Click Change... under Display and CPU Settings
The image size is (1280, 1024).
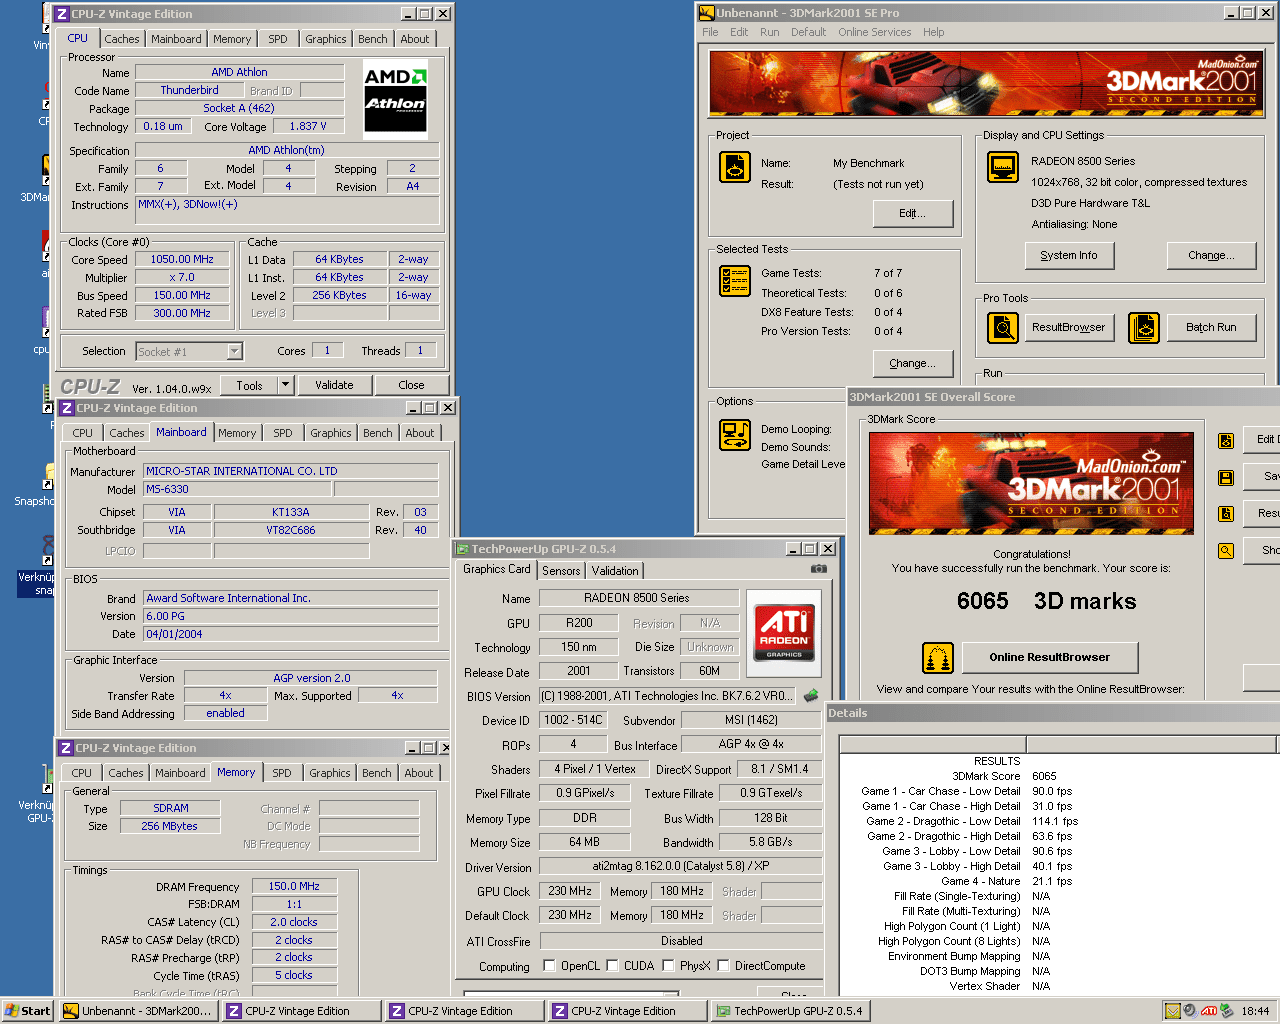tap(1211, 255)
